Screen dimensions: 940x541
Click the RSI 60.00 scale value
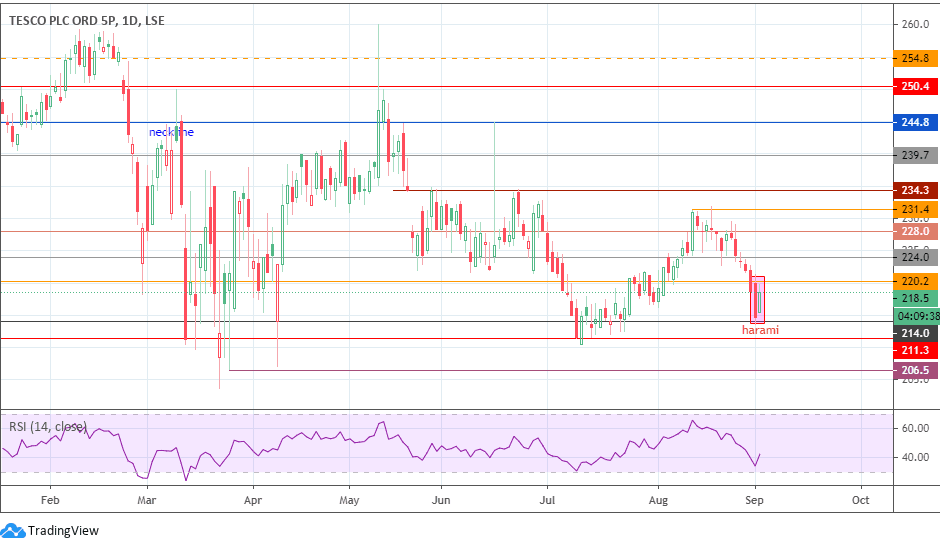click(915, 428)
